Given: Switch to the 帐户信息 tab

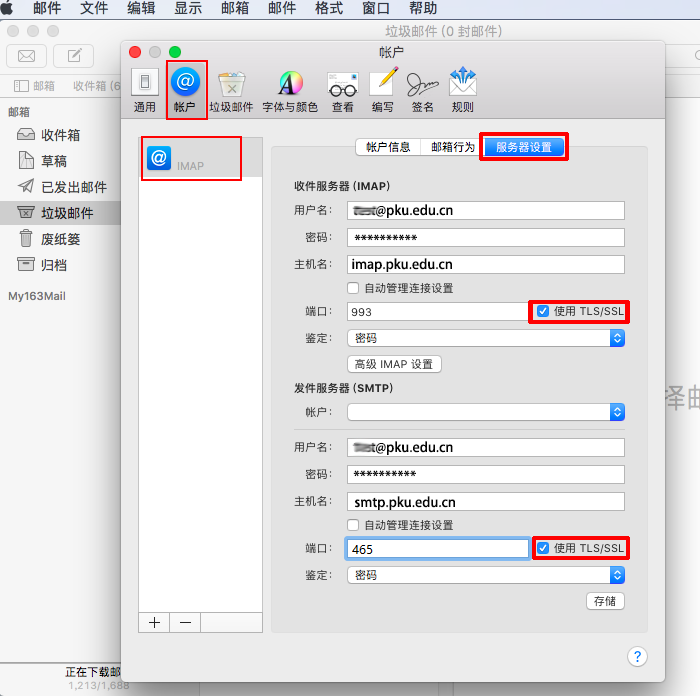Looking at the screenshot, I should click(388, 147).
